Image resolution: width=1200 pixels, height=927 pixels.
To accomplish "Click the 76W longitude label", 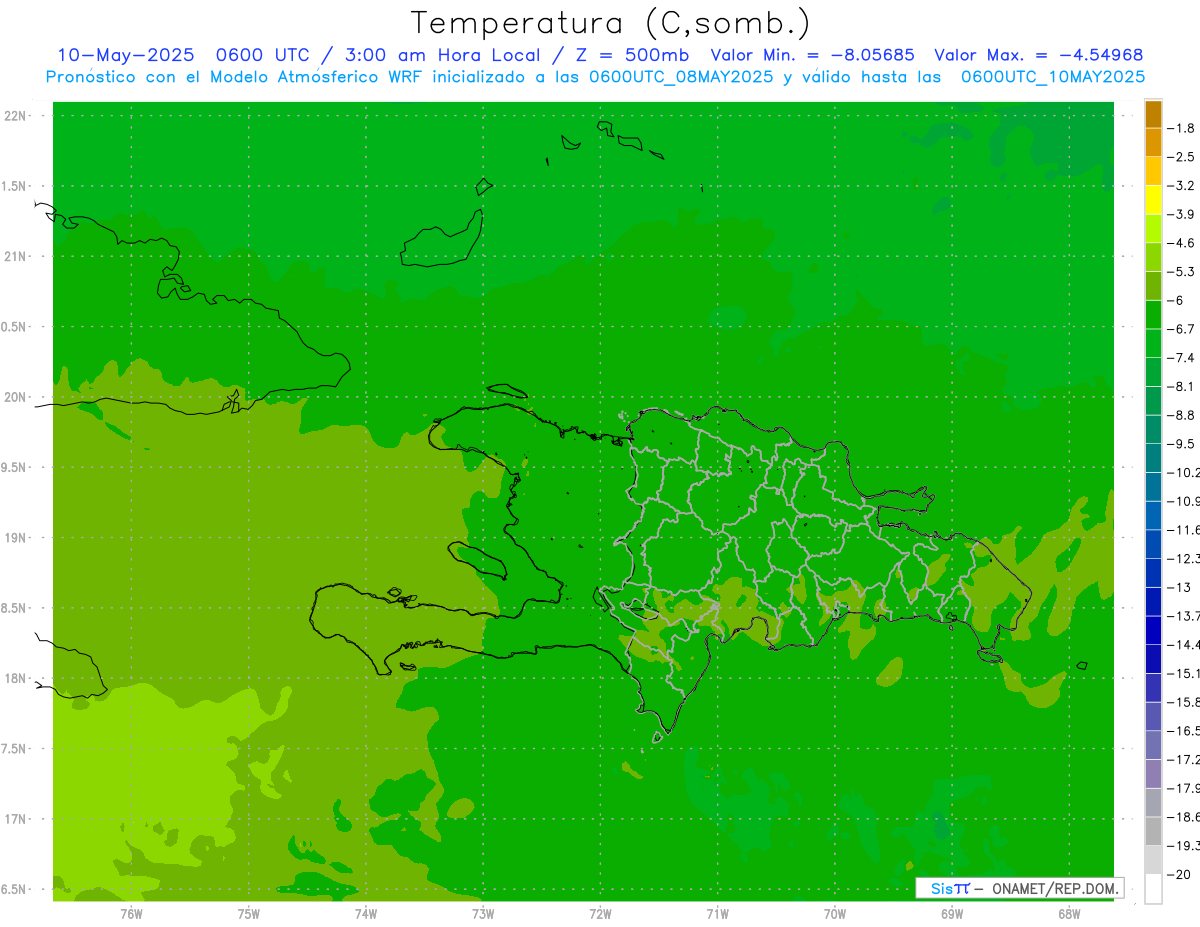I will point(131,913).
